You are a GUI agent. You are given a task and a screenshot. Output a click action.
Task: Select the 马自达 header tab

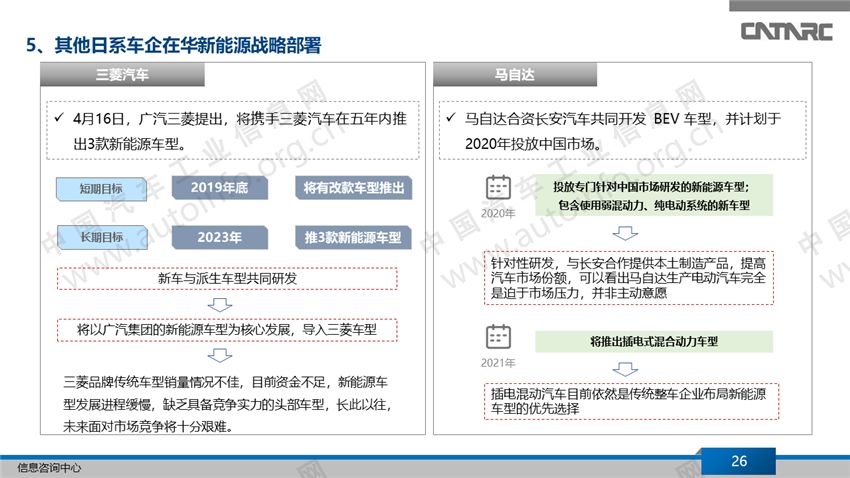click(515, 74)
